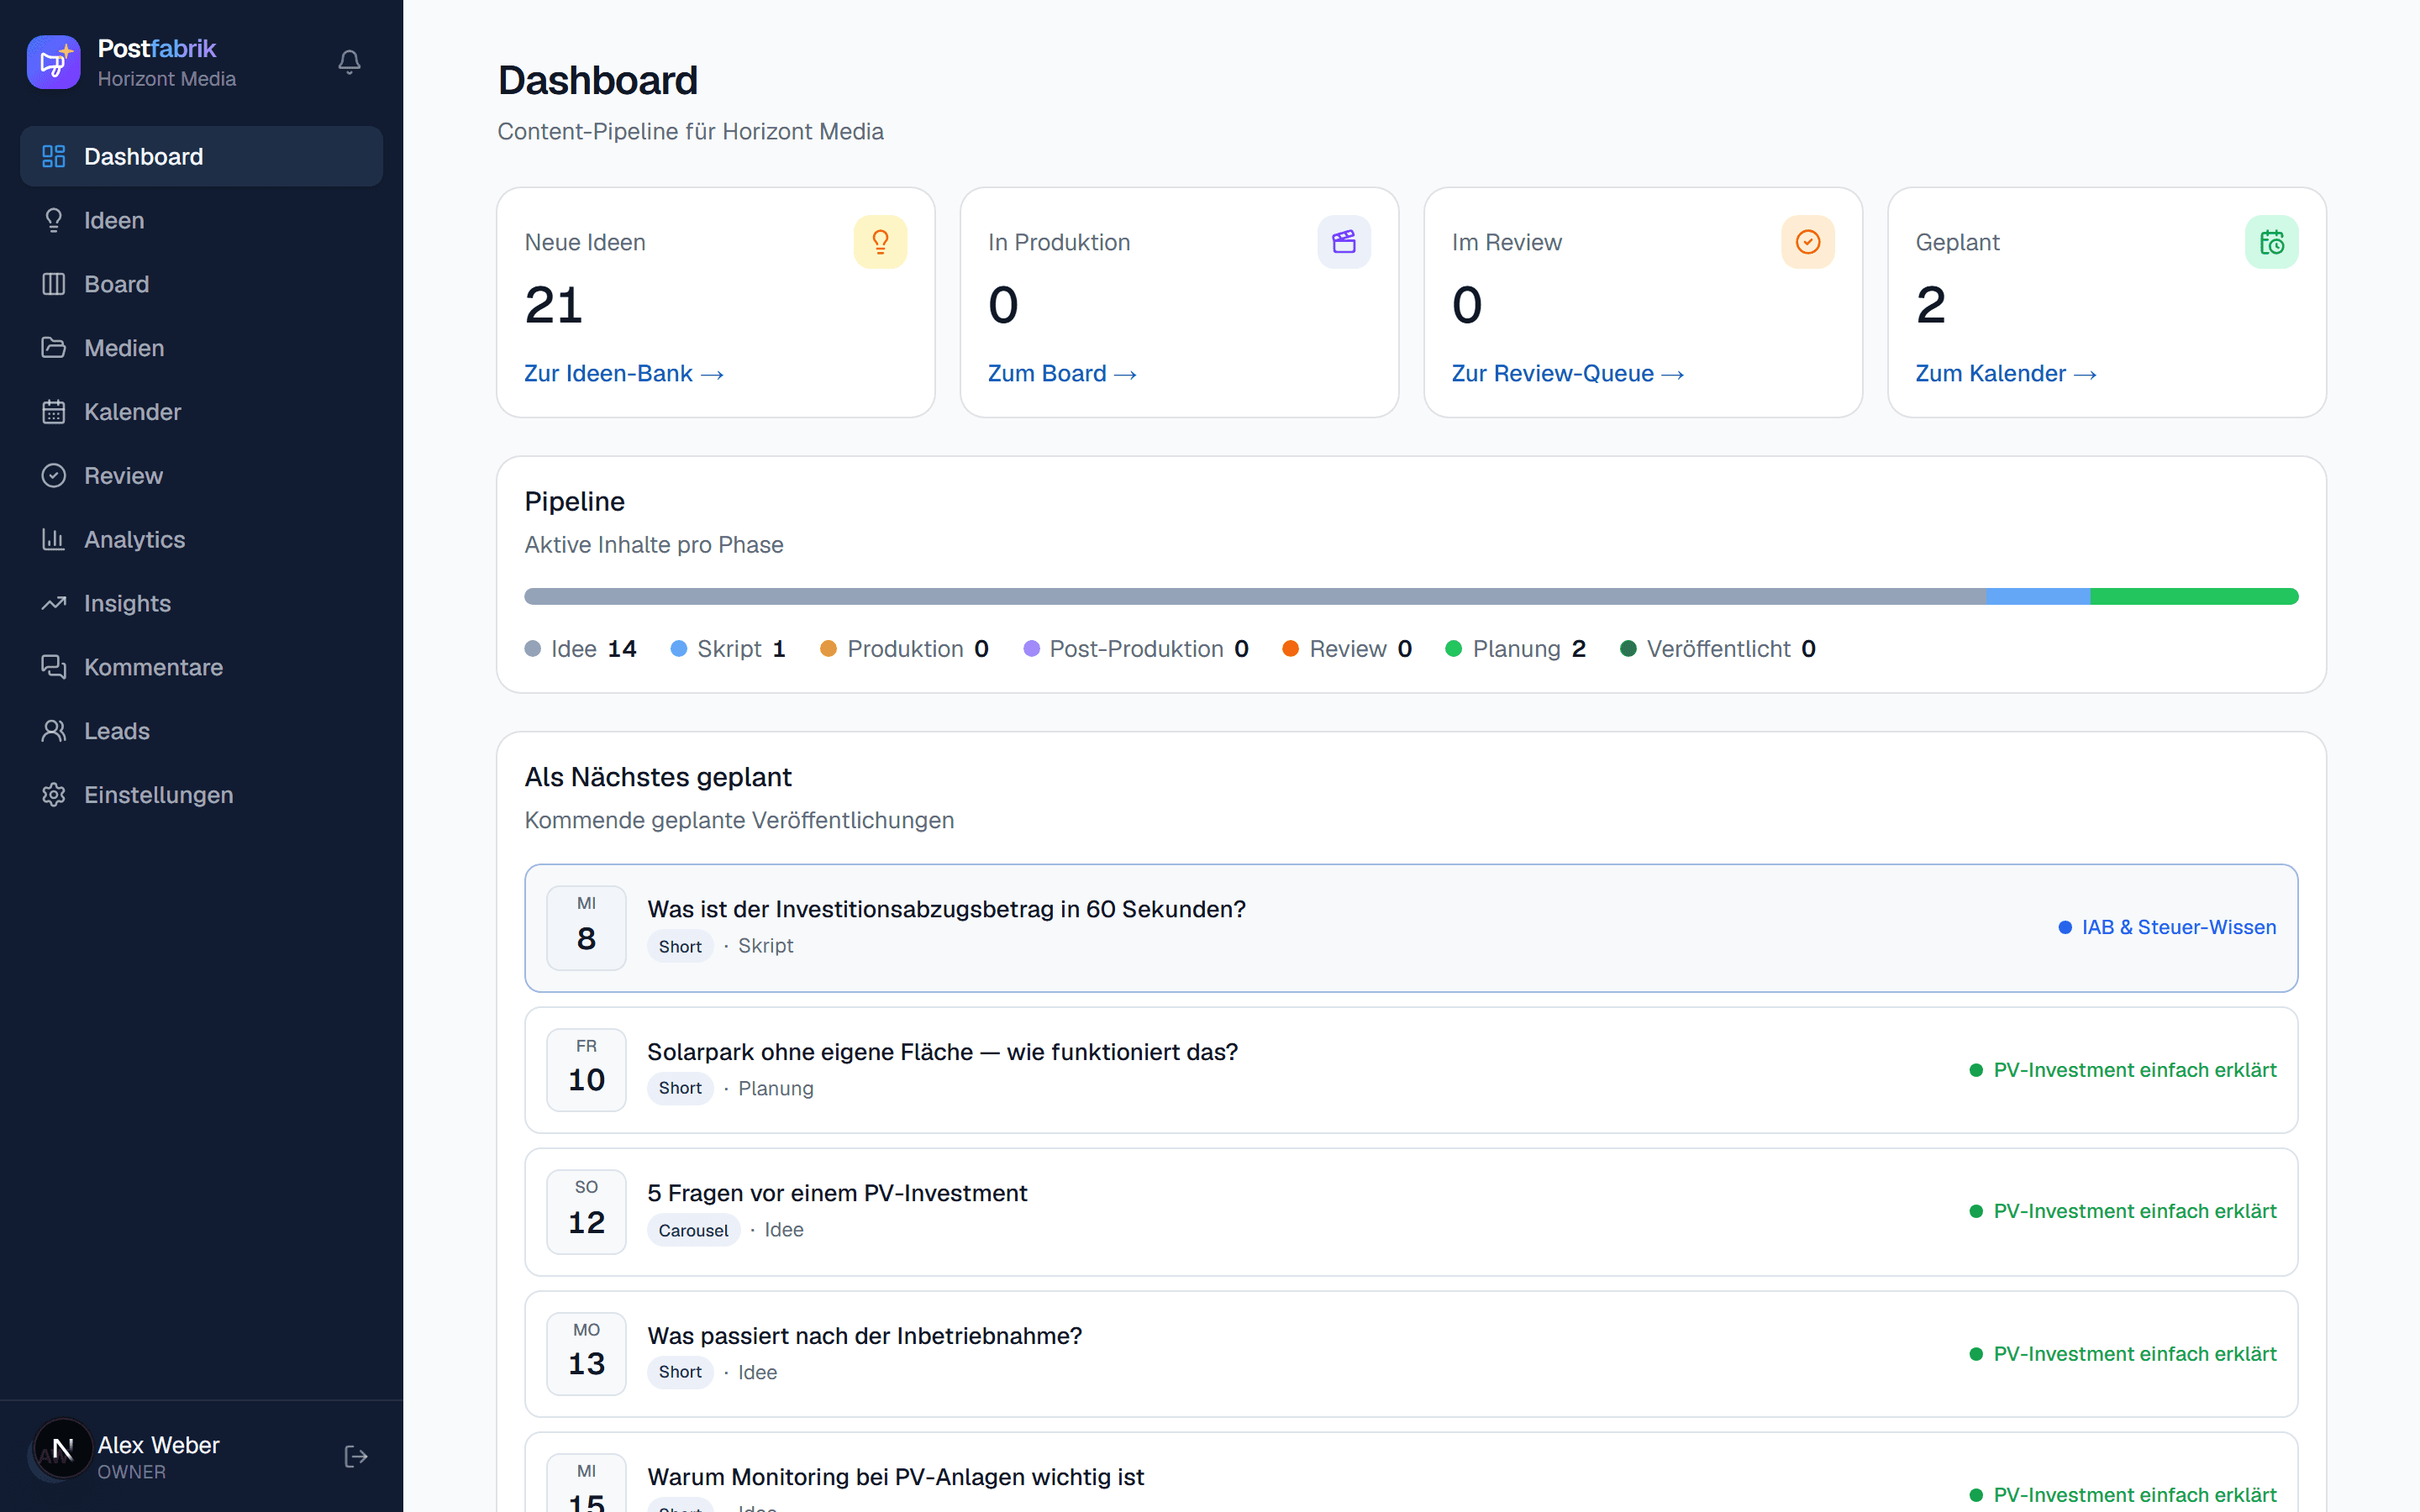Open 'Solarpark ohne eigene Fläche' entry
2420x1512 pixels.
point(1411,1070)
